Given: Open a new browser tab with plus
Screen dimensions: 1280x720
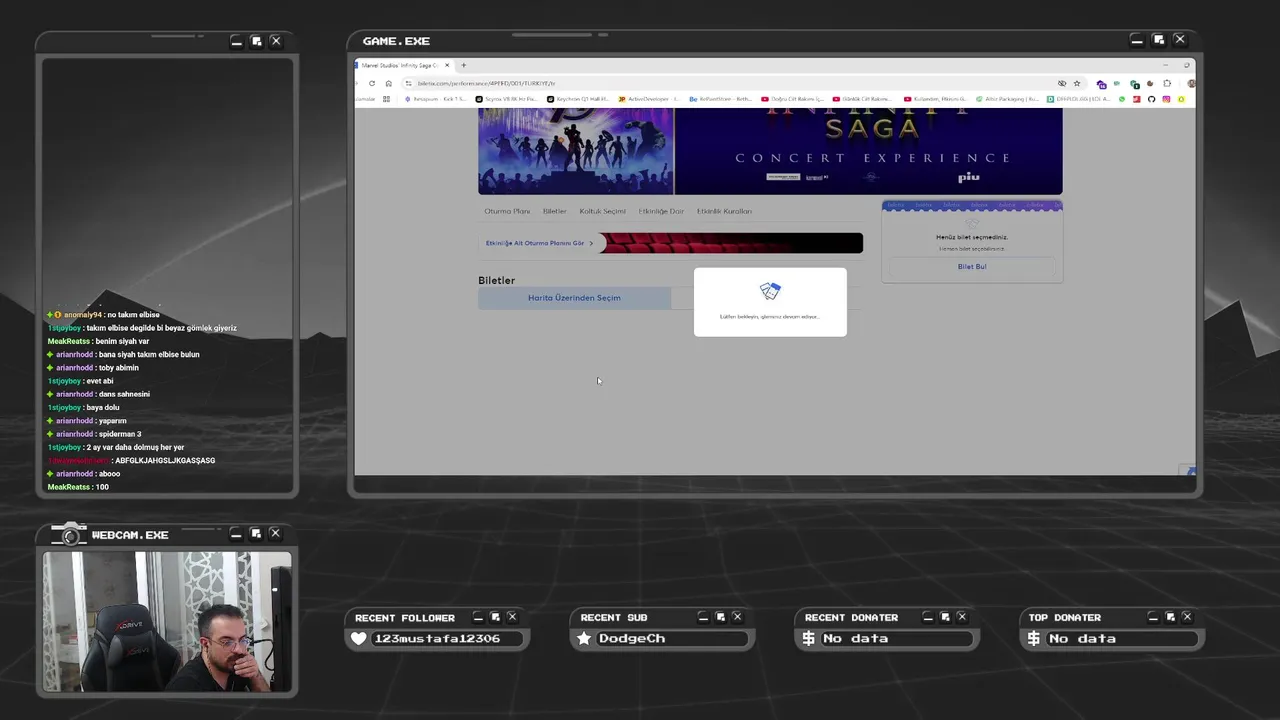Looking at the screenshot, I should pyautogui.click(x=463, y=65).
